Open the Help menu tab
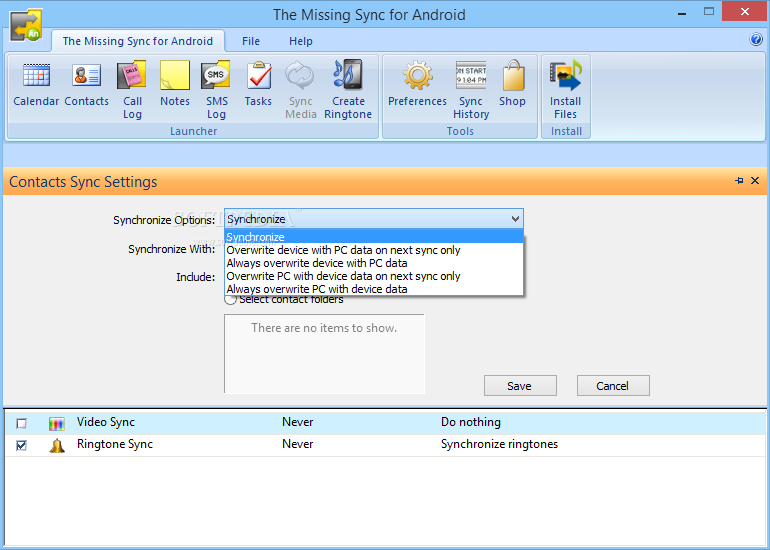Screen dimensions: 770x550 301,41
